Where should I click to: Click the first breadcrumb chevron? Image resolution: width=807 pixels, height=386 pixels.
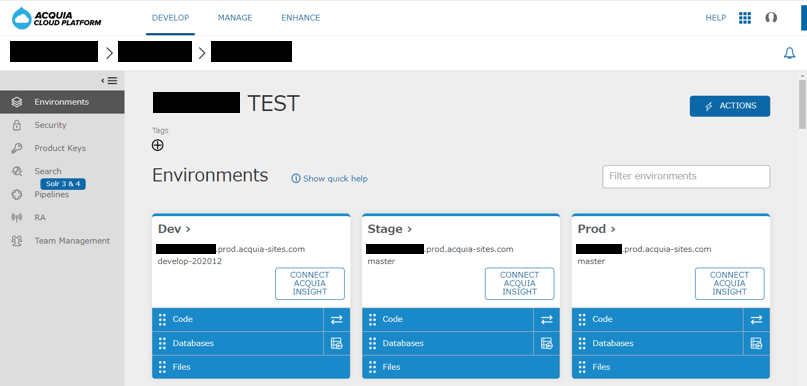point(109,53)
